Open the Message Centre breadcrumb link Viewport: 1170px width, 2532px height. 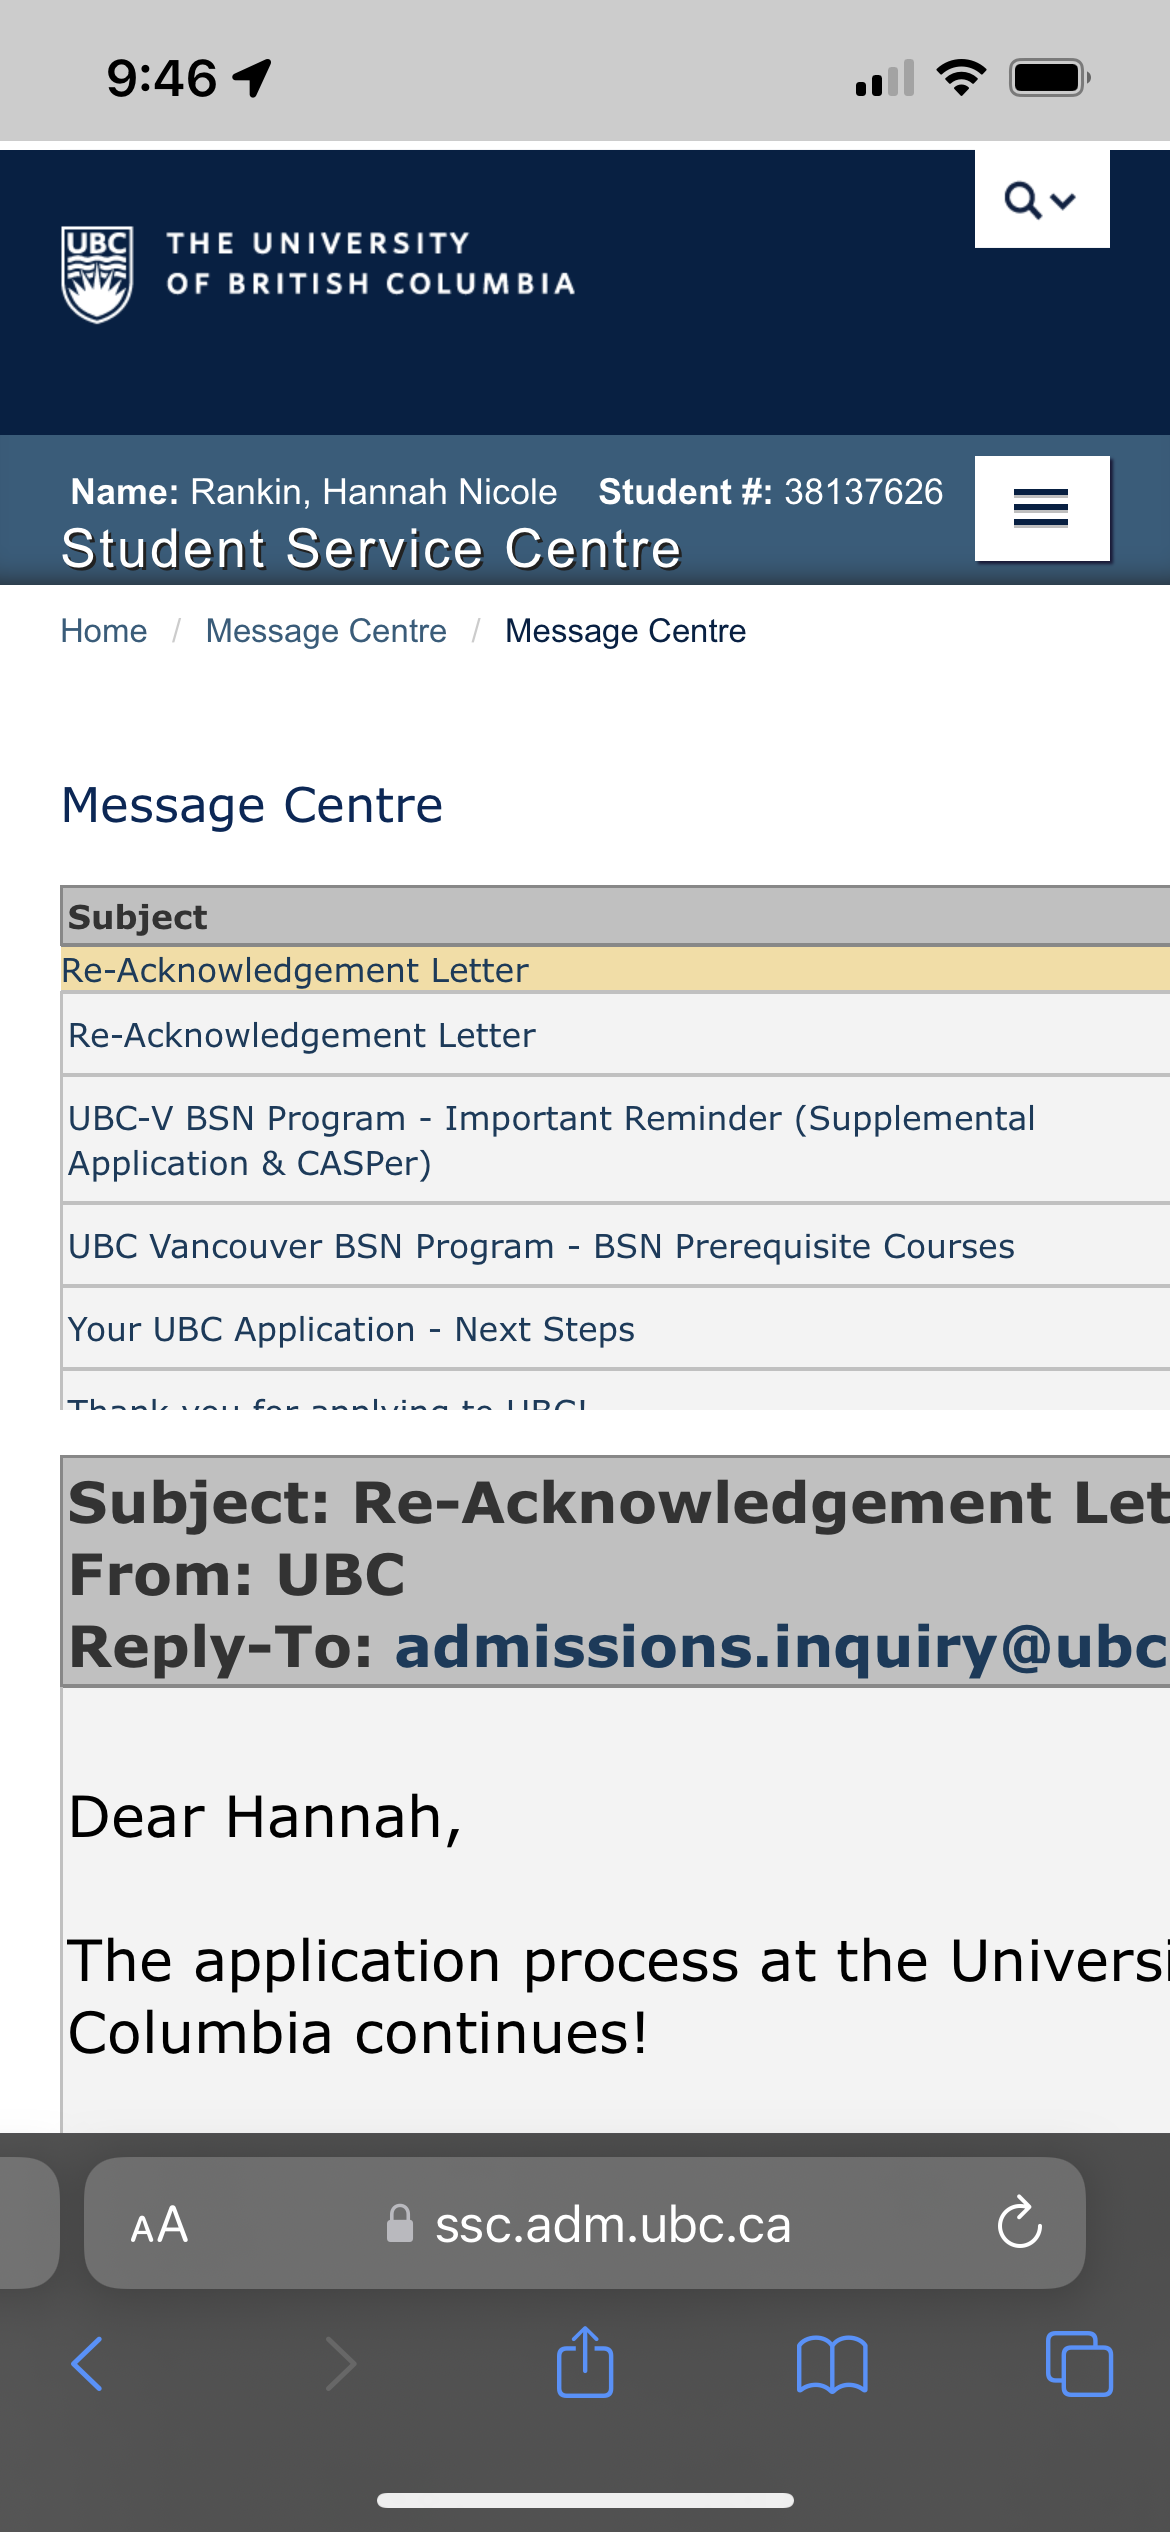(x=326, y=631)
